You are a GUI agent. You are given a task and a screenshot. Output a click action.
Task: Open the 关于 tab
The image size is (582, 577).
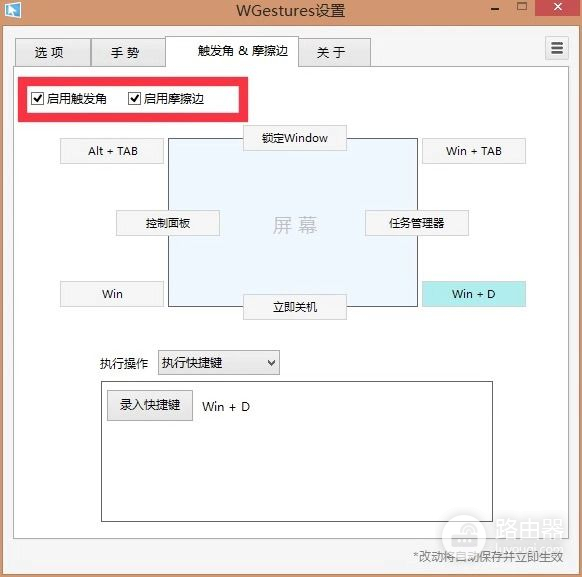click(334, 52)
